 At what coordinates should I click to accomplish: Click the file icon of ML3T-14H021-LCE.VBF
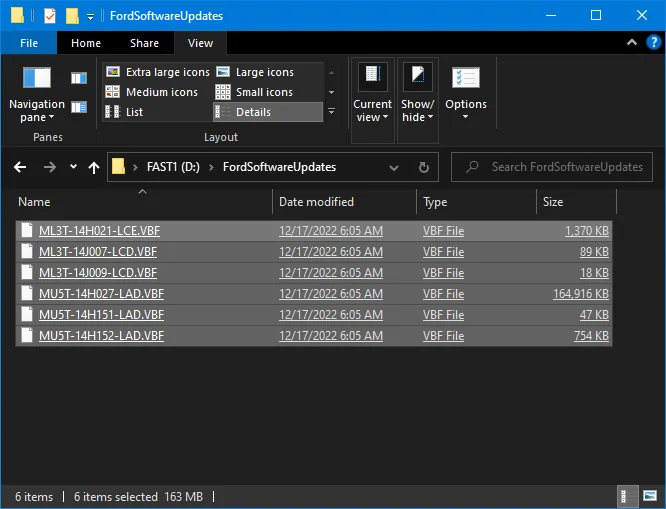(28, 231)
